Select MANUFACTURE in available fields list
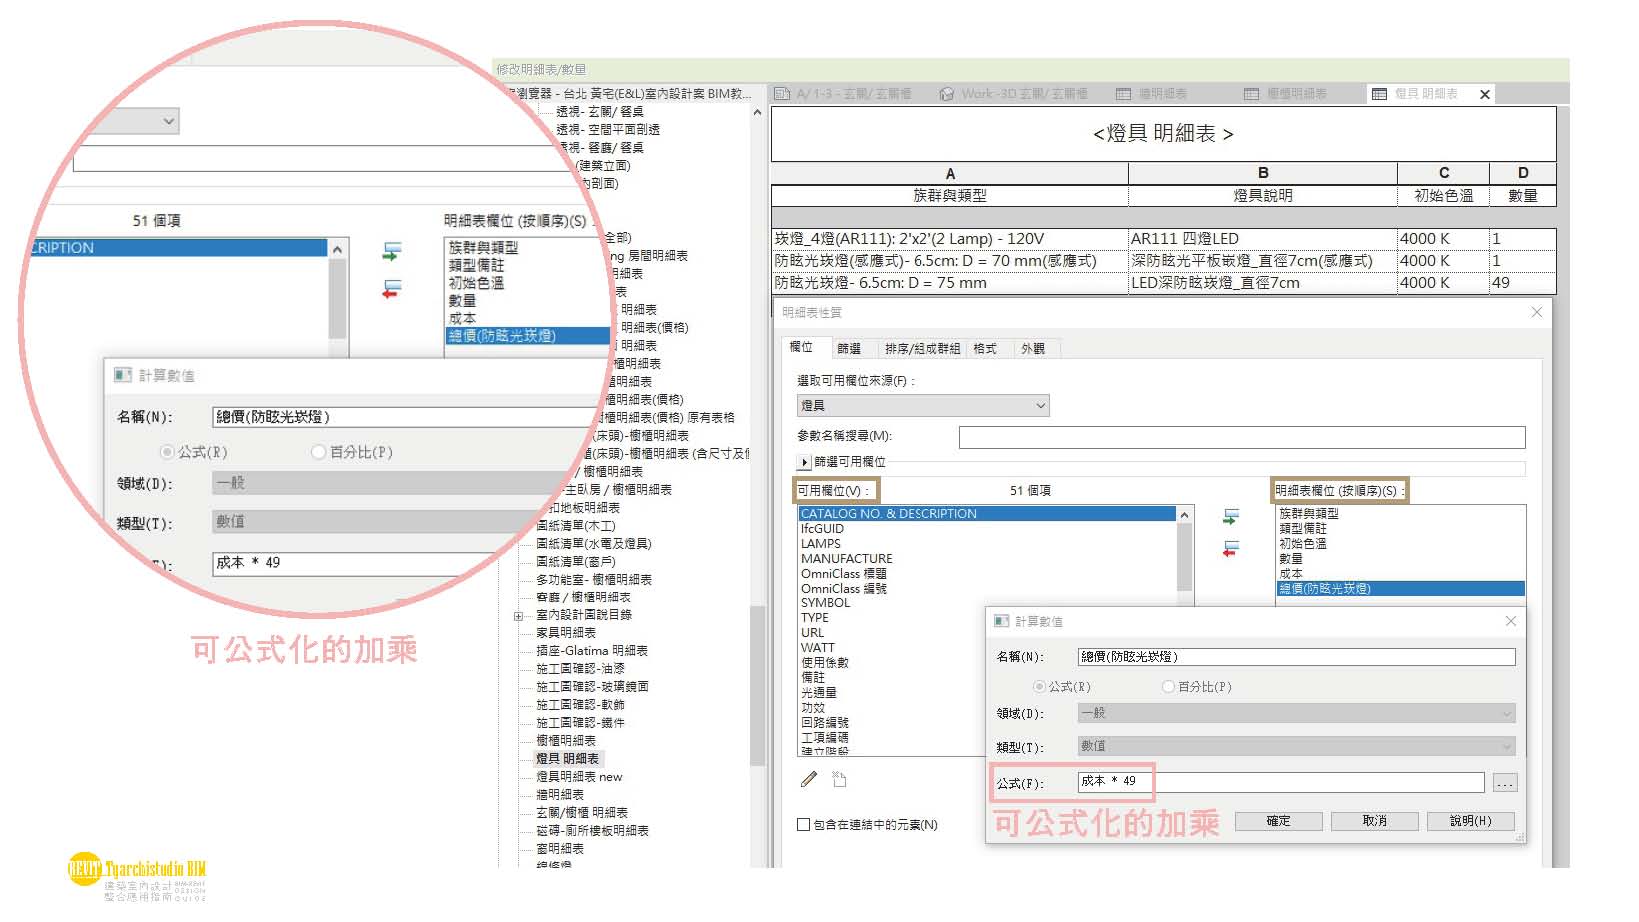Screen dimensions: 1639x922 click(846, 559)
